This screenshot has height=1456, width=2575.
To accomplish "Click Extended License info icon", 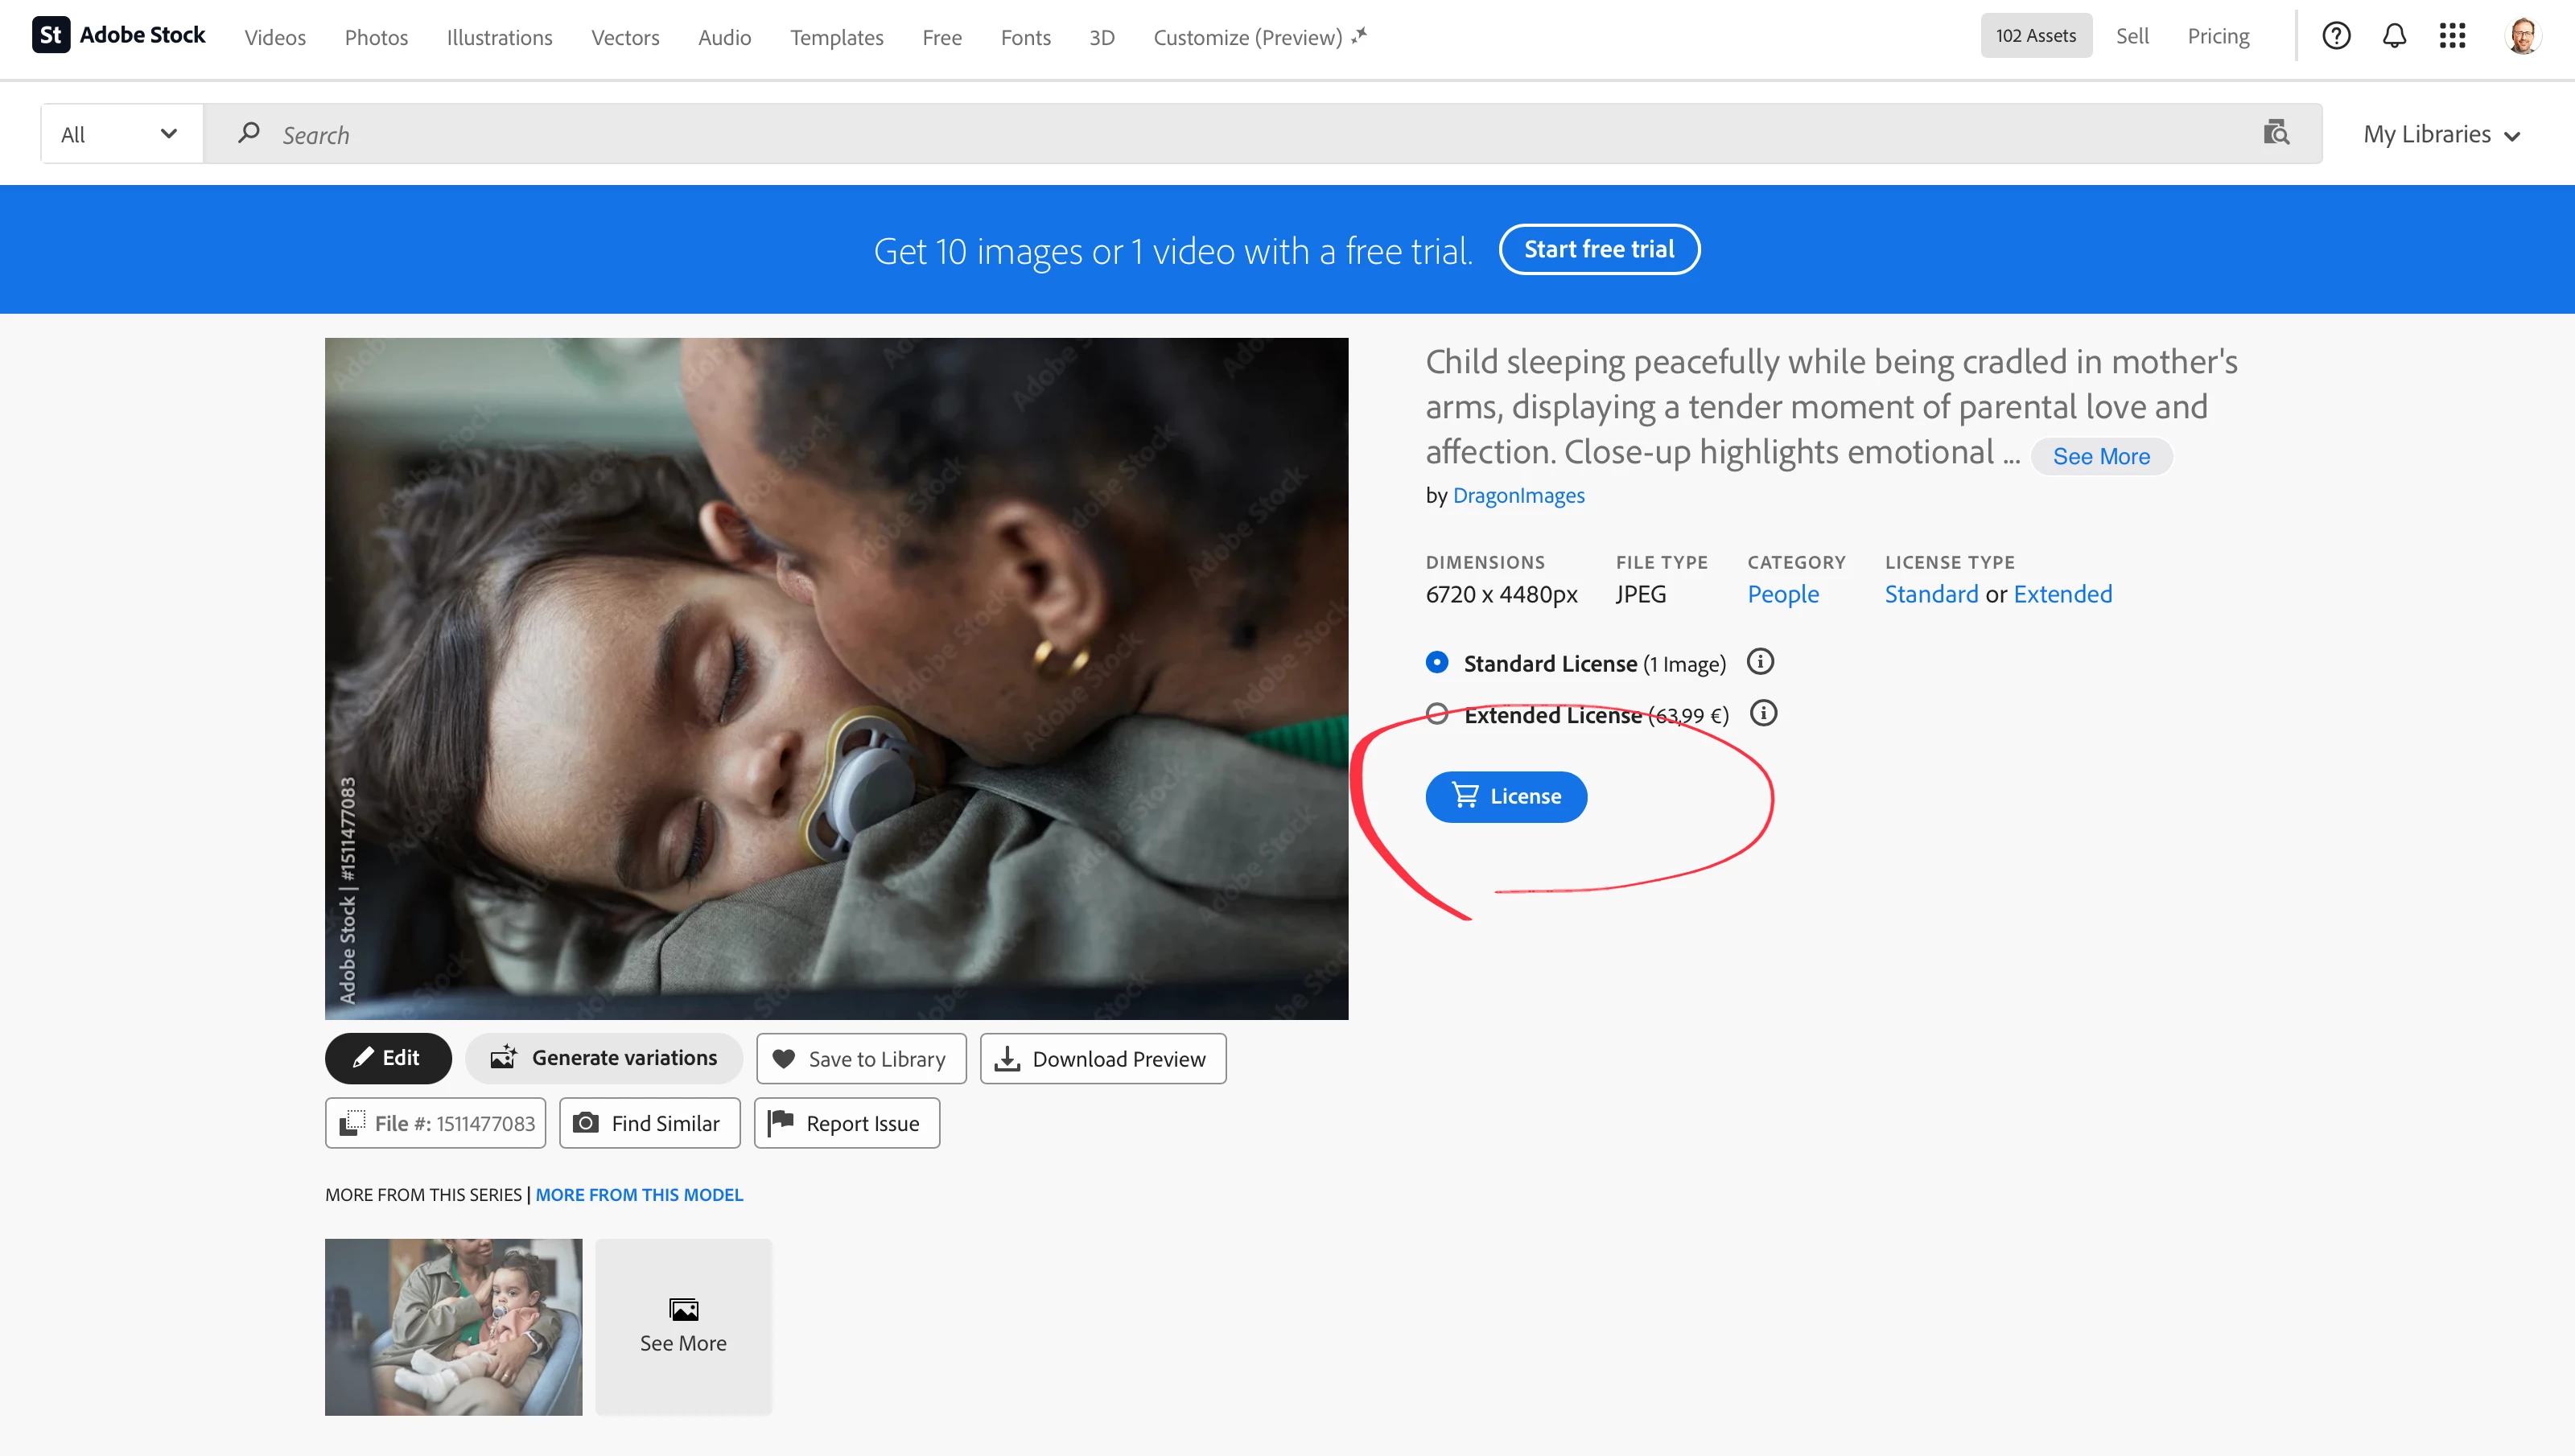I will (1764, 714).
